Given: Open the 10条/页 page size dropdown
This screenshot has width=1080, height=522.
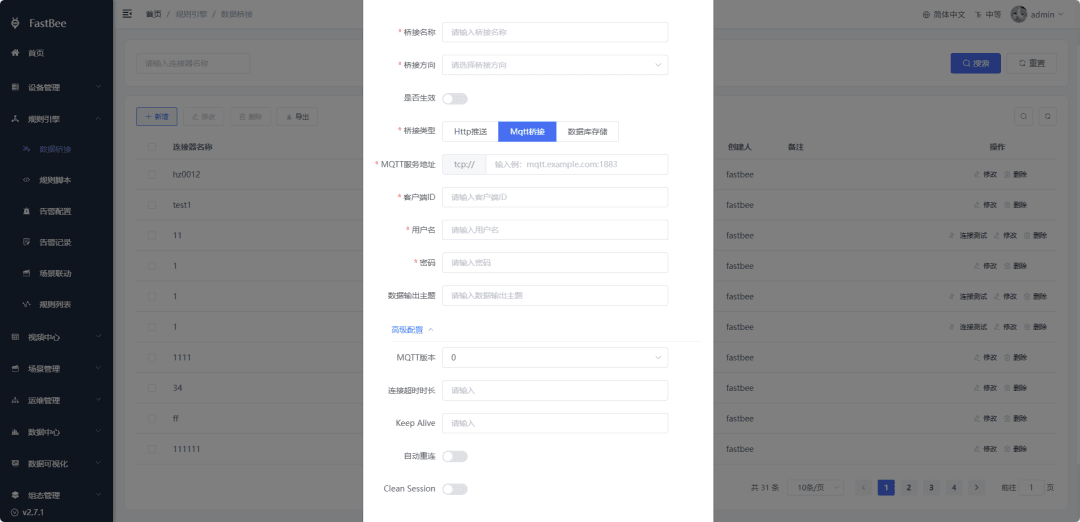Looking at the screenshot, I should click(x=816, y=488).
